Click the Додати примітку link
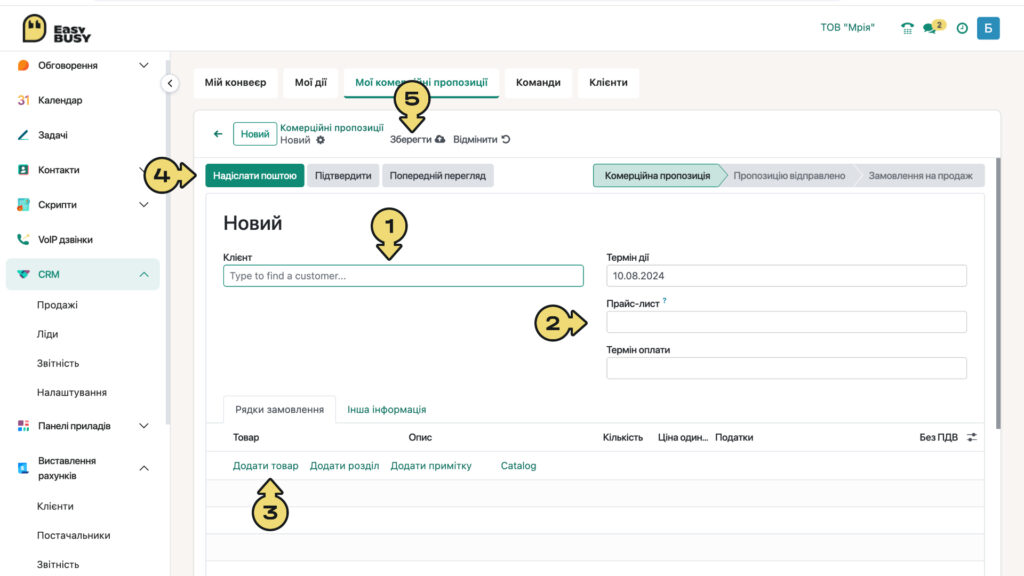This screenshot has width=1024, height=576. pyautogui.click(x=431, y=466)
